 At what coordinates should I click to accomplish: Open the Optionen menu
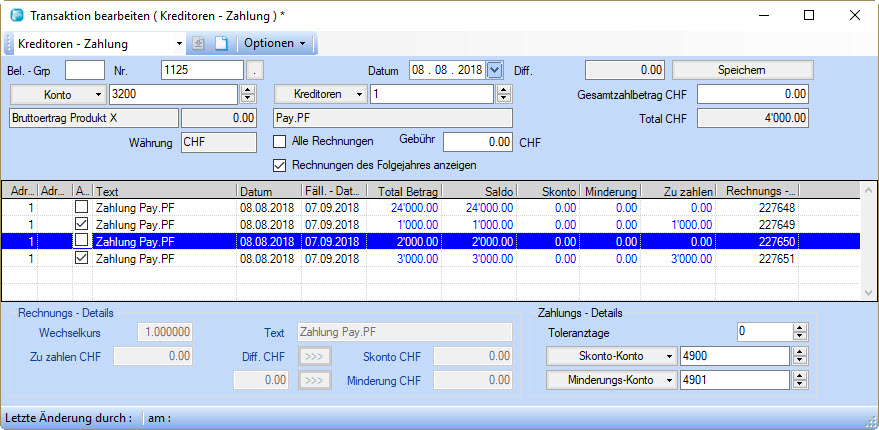tap(275, 44)
